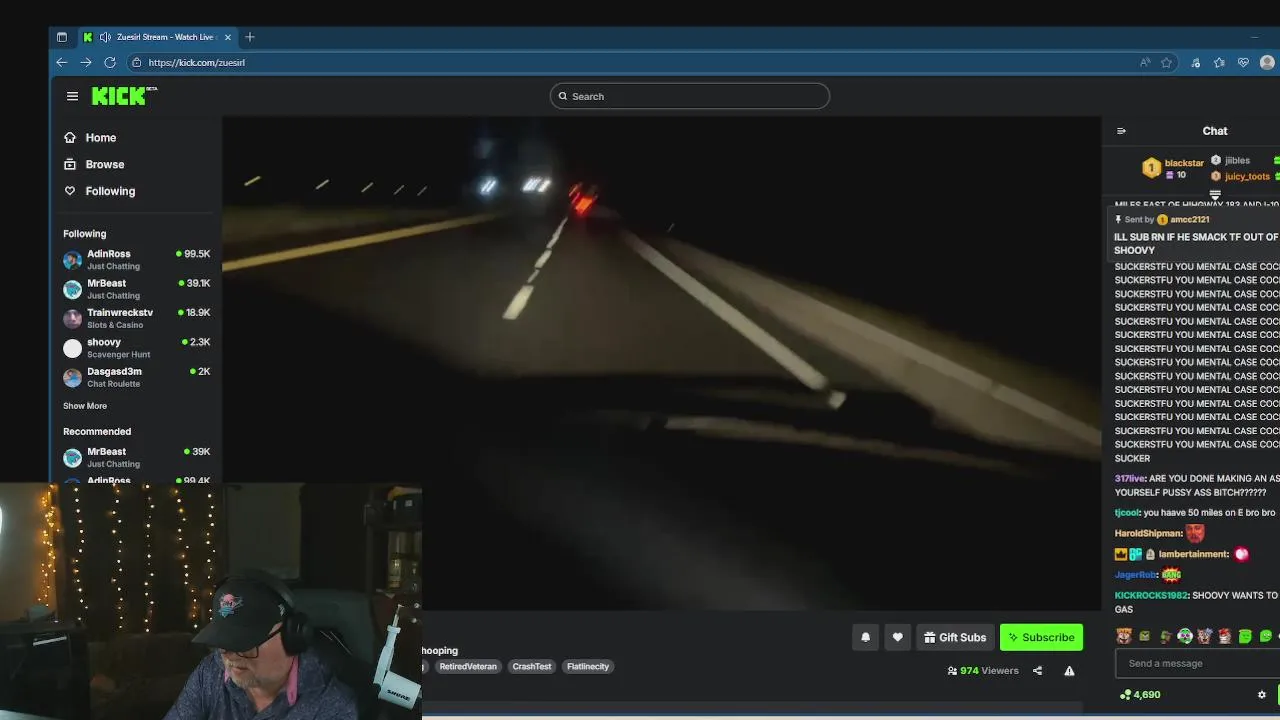Insert red-haired emote
The height and width of the screenshot is (720, 1280).
point(1225,636)
